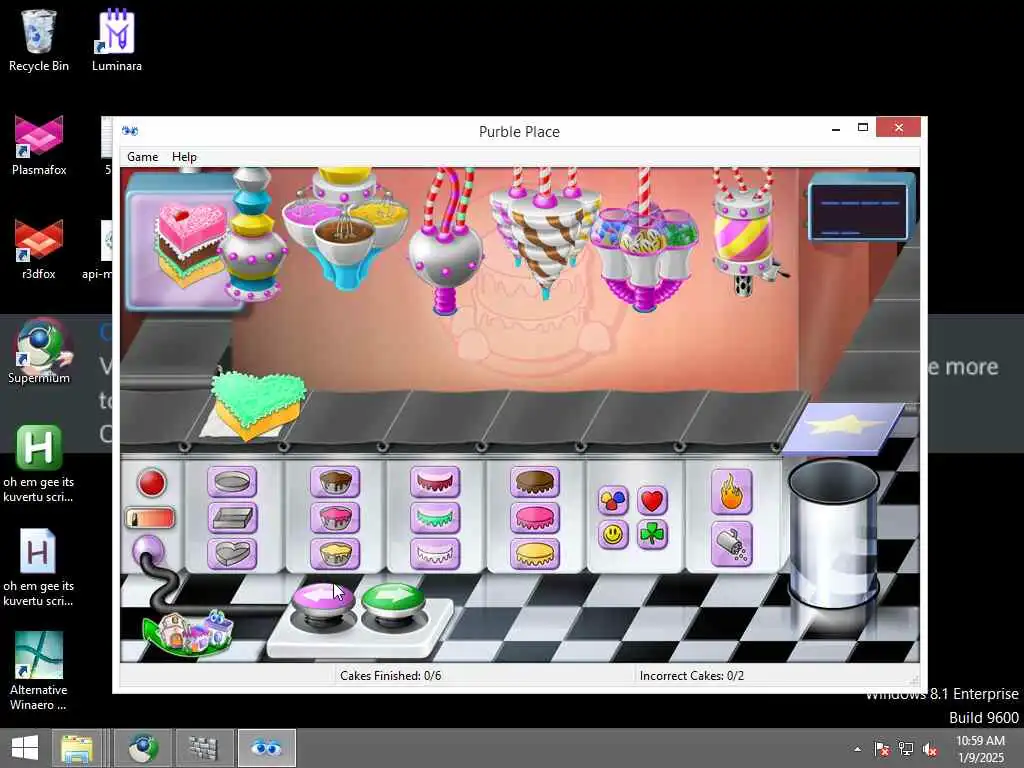Click the round red button on control panel
Screen dimensions: 1024x768
click(x=152, y=483)
